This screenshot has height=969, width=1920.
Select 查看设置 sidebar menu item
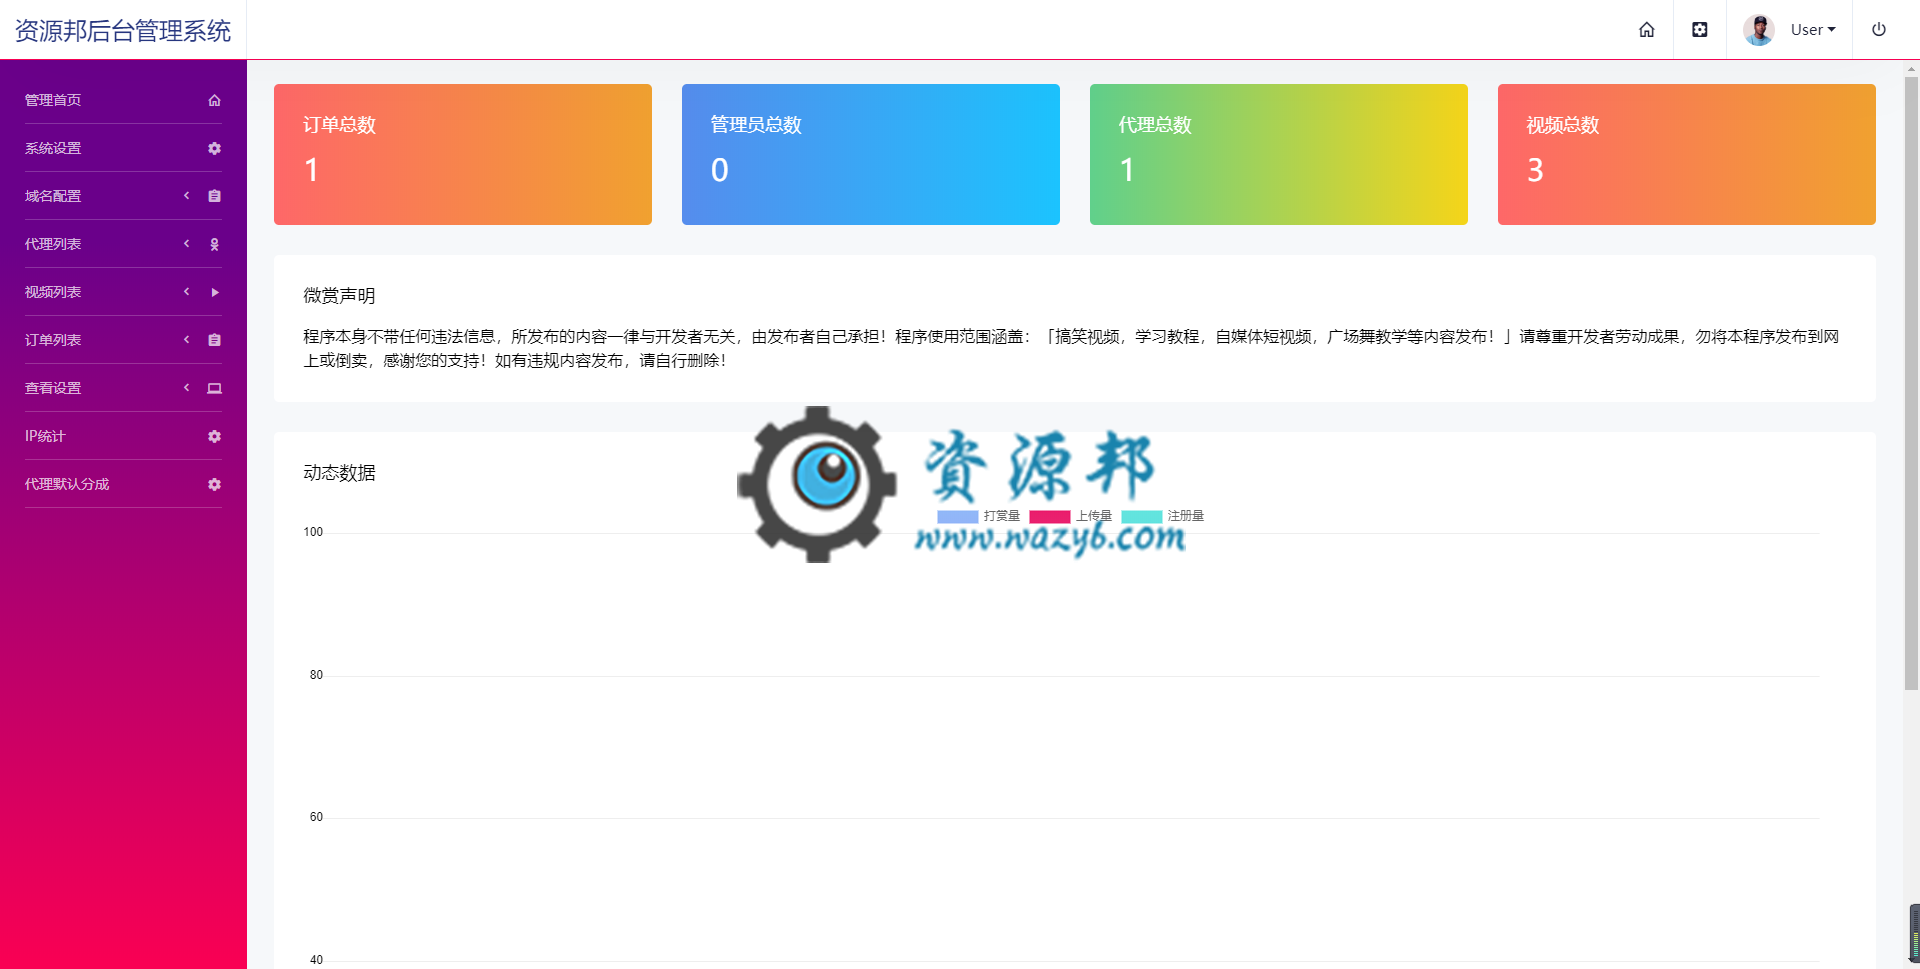click(x=123, y=388)
